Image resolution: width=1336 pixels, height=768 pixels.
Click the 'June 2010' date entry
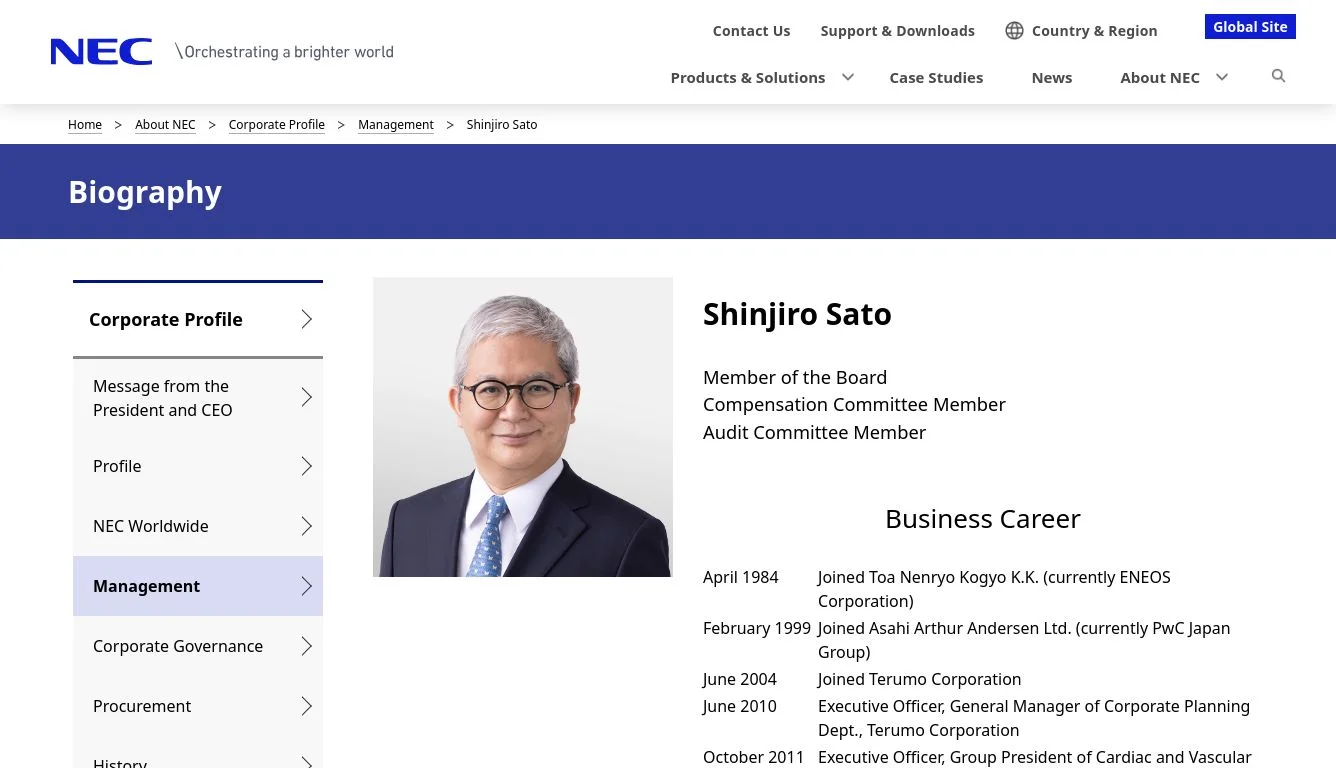(x=740, y=706)
